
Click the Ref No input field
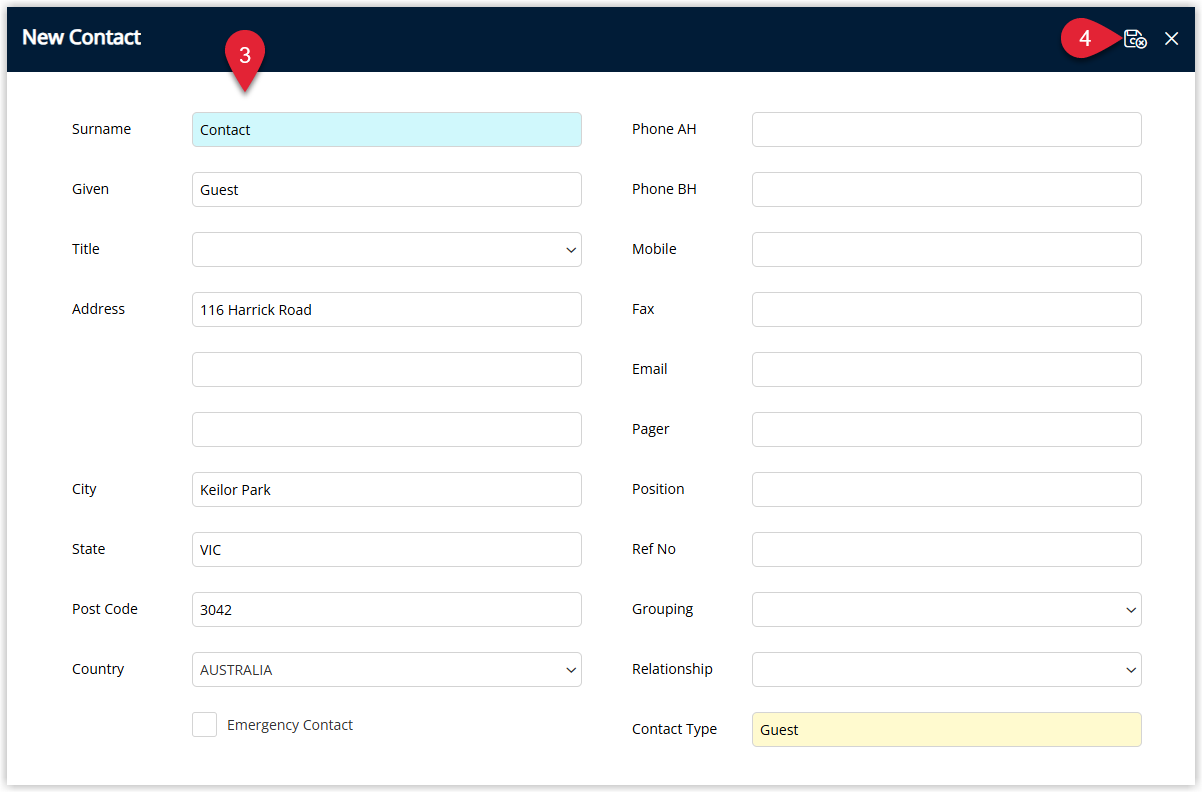pos(947,550)
